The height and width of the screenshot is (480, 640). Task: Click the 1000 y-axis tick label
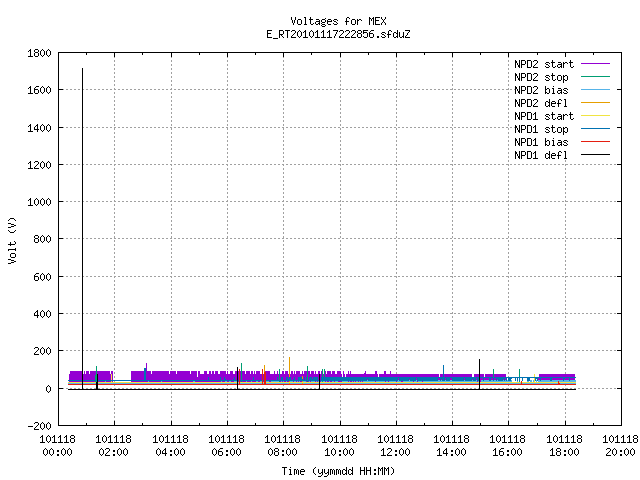coord(39,202)
